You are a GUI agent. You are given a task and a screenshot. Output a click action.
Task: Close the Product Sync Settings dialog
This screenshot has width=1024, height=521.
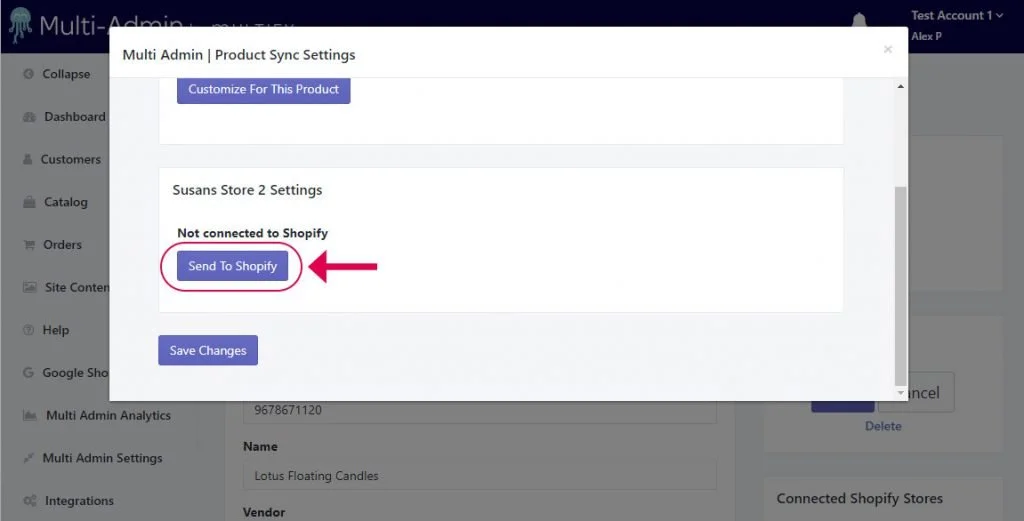(x=888, y=50)
